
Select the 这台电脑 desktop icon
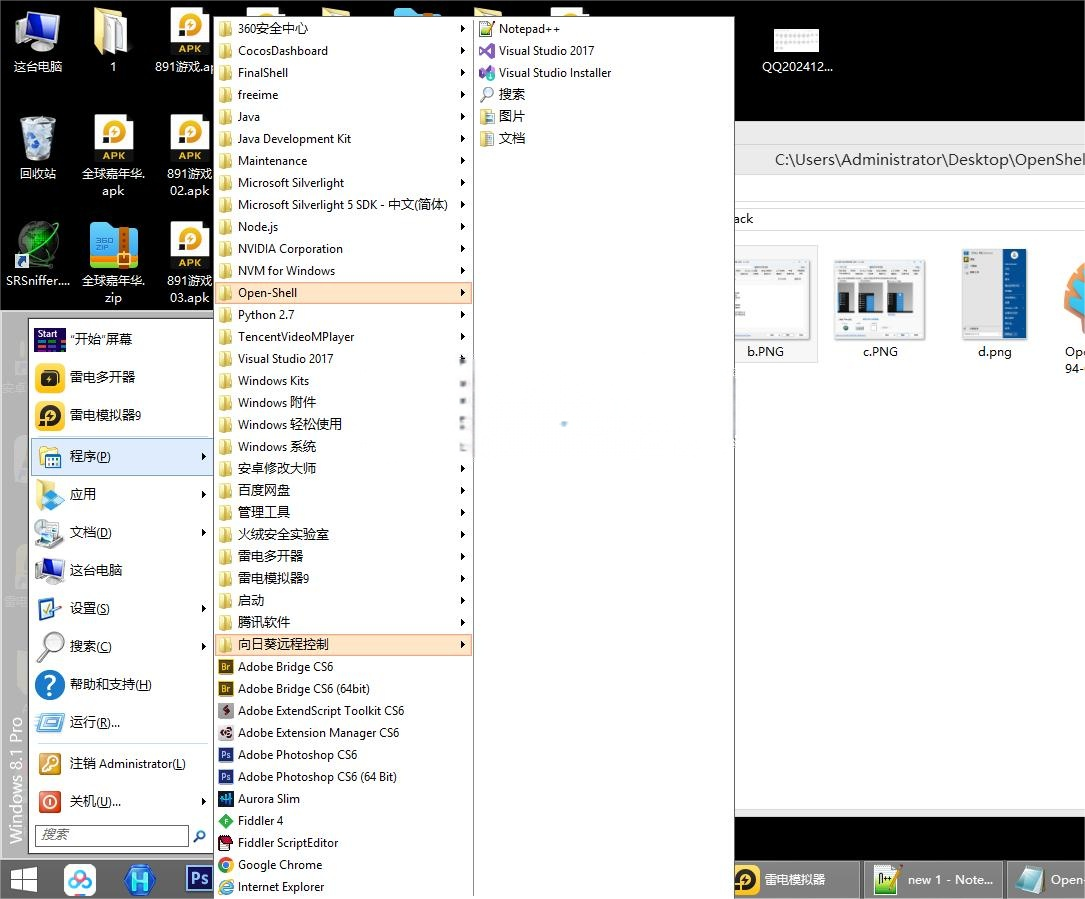38,41
